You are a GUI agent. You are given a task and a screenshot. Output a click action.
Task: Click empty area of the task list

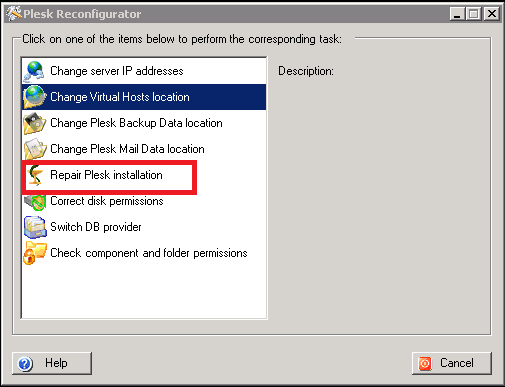tap(144, 292)
